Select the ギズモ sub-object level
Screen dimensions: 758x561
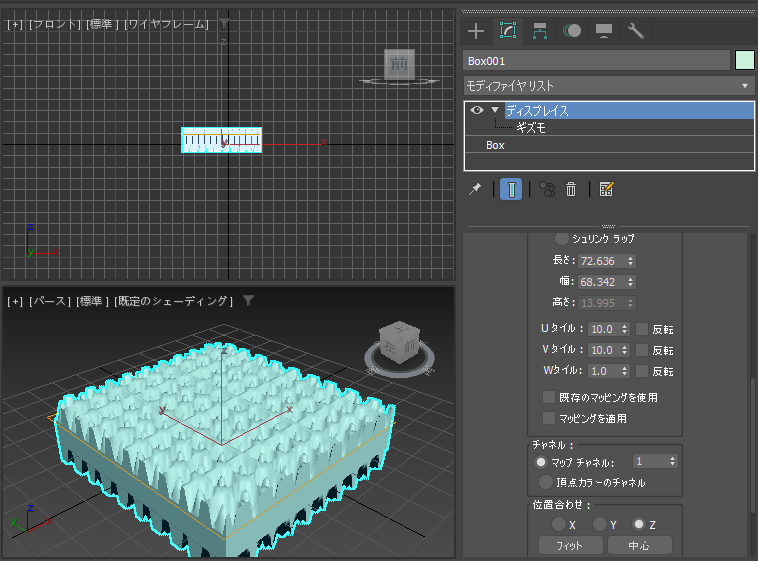(x=531, y=128)
